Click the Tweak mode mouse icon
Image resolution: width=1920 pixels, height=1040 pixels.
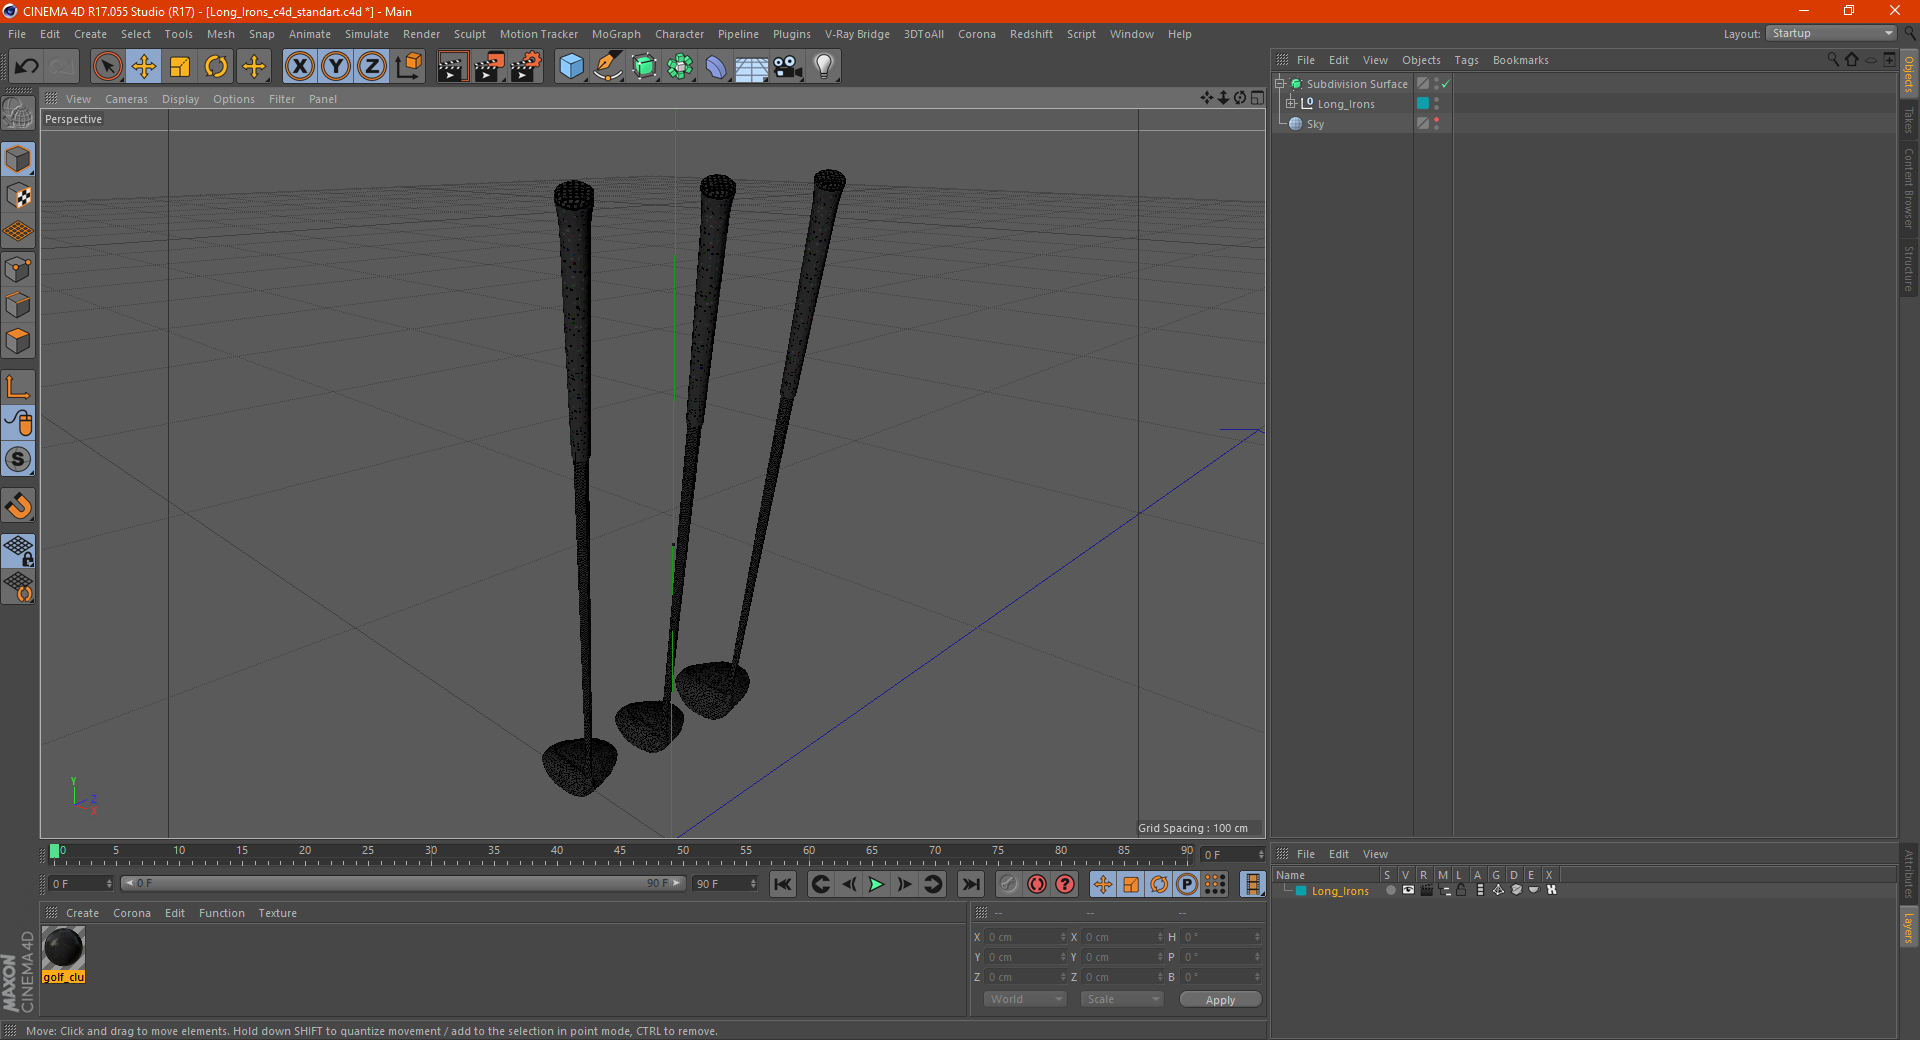[x=18, y=423]
